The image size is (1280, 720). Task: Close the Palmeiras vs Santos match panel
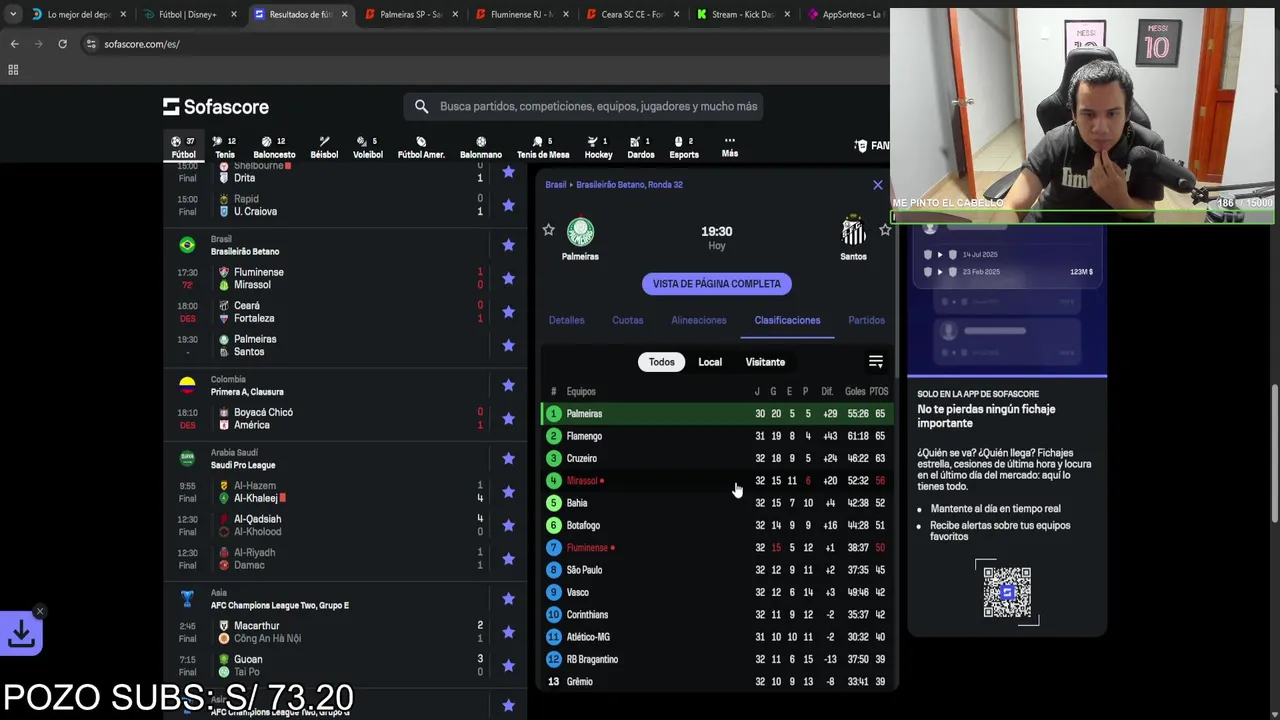point(878,185)
